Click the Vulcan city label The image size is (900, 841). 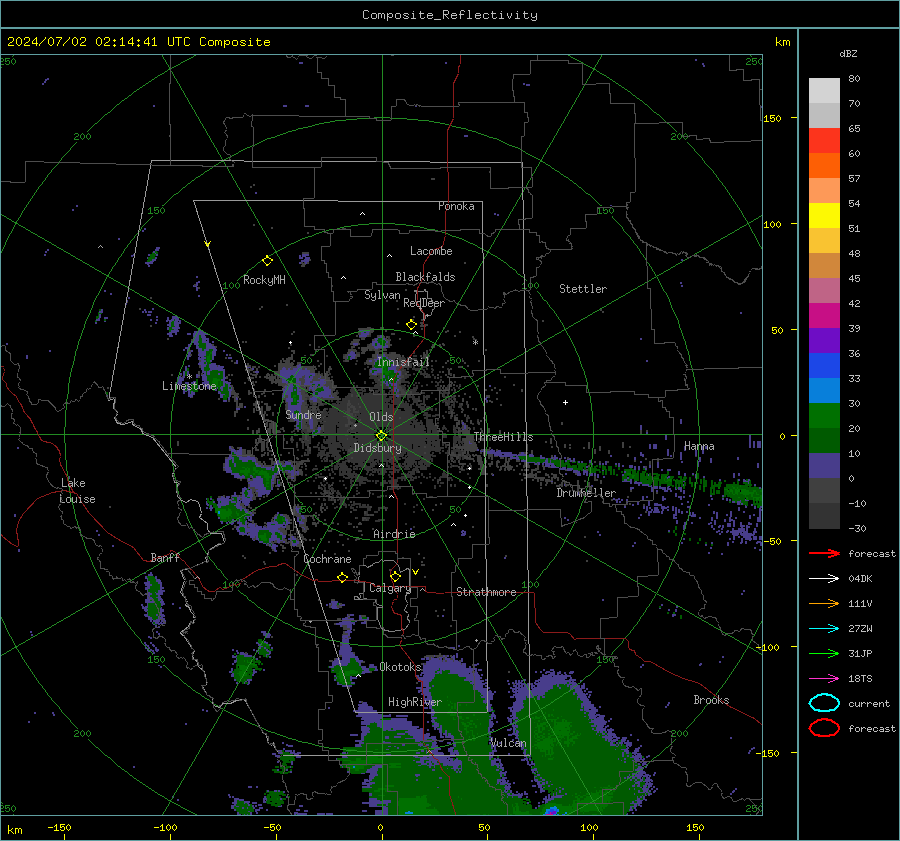pyautogui.click(x=508, y=743)
